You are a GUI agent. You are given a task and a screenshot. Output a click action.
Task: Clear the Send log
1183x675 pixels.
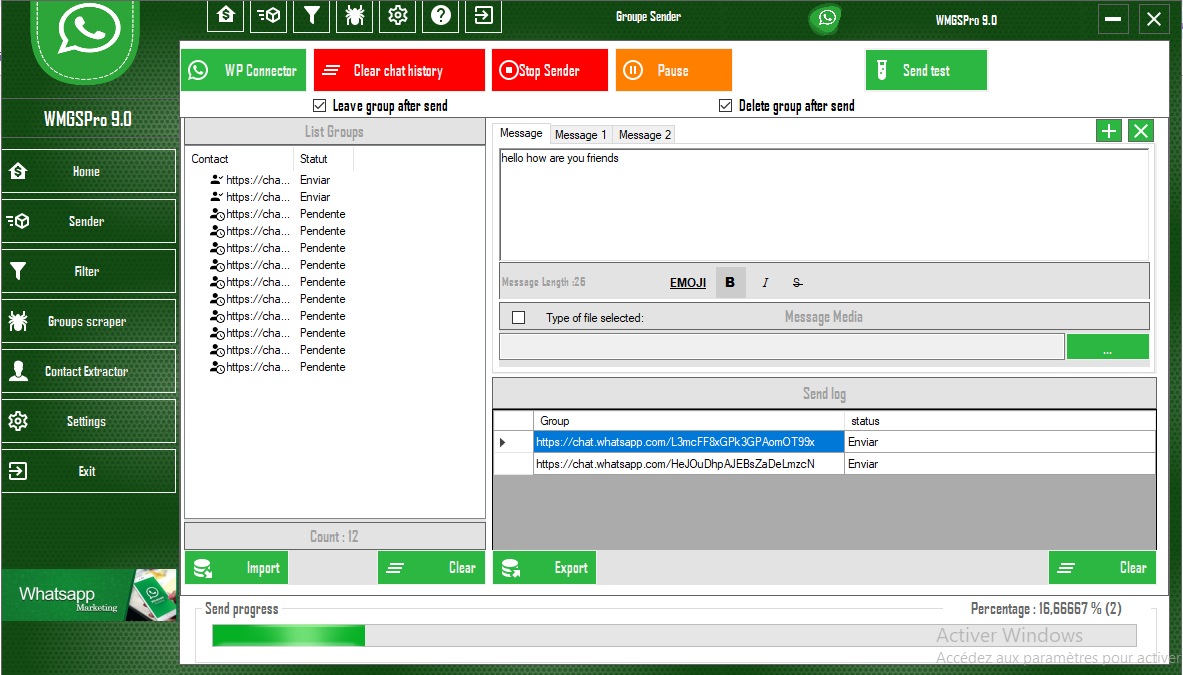(1102, 568)
